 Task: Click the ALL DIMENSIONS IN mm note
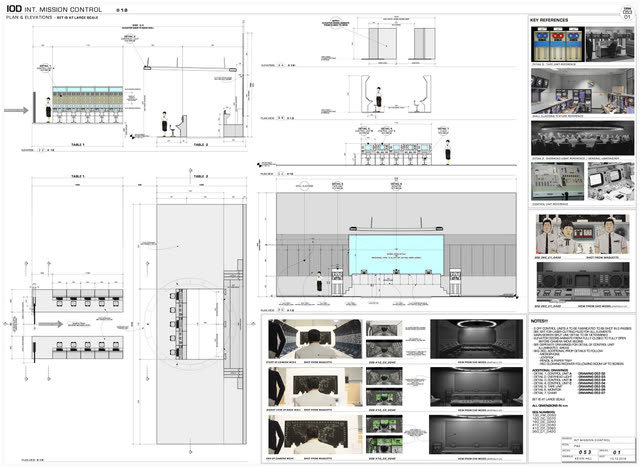[550, 406]
